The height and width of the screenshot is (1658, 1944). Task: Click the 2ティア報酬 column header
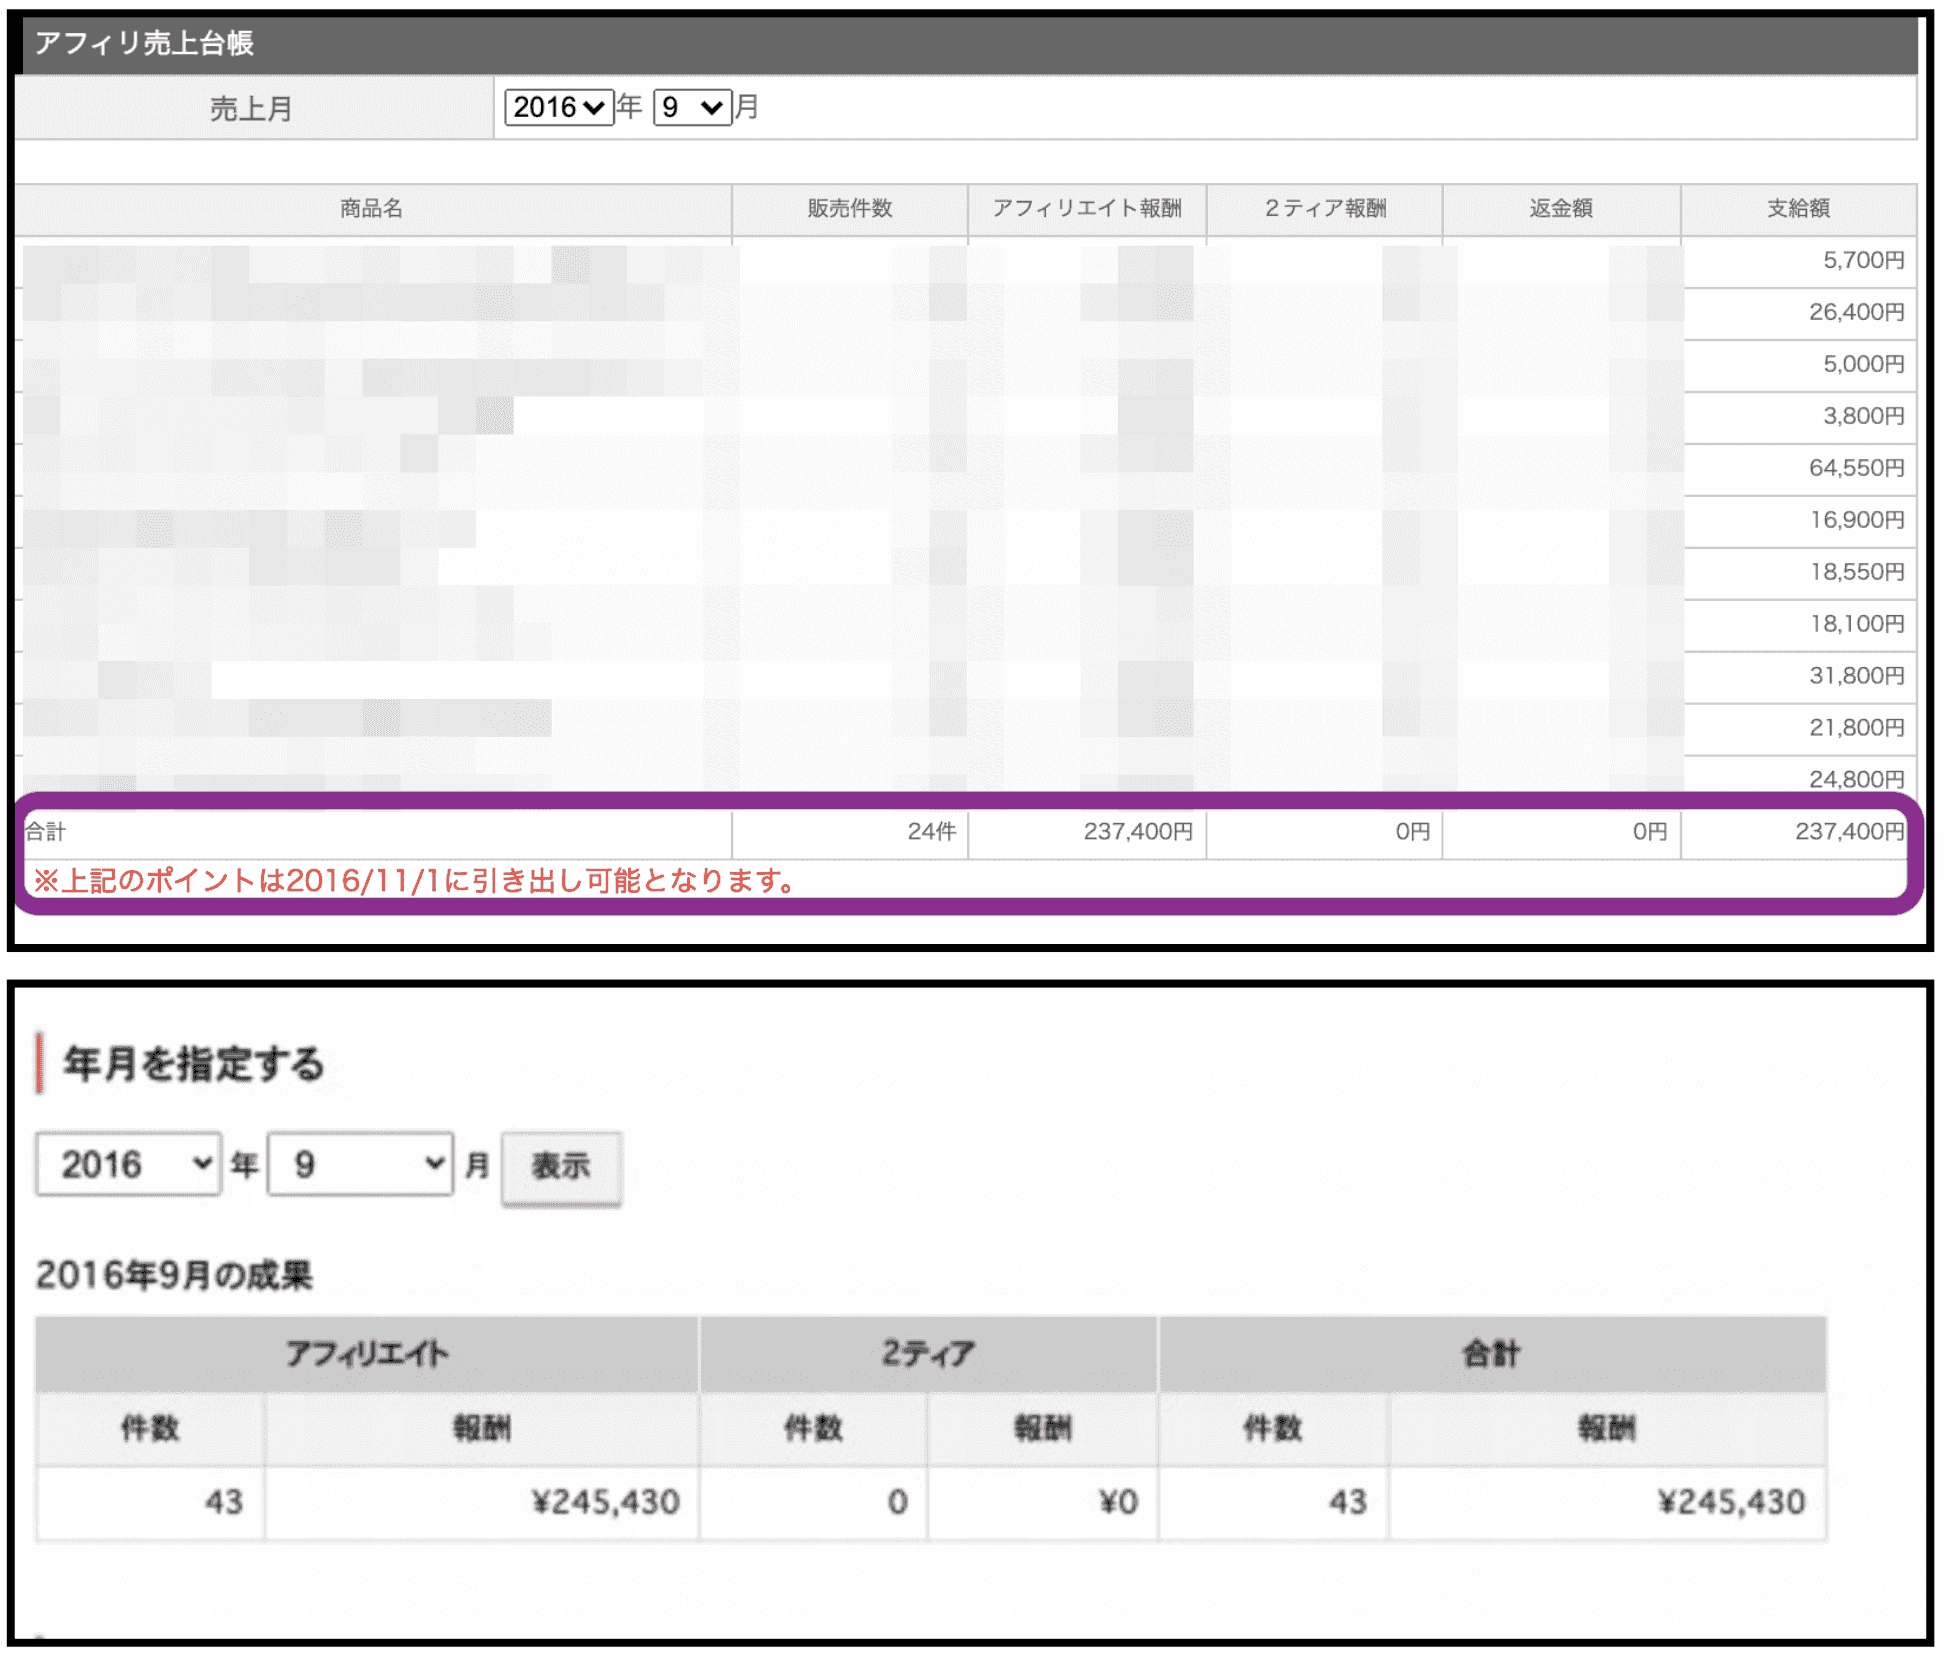(x=1324, y=209)
